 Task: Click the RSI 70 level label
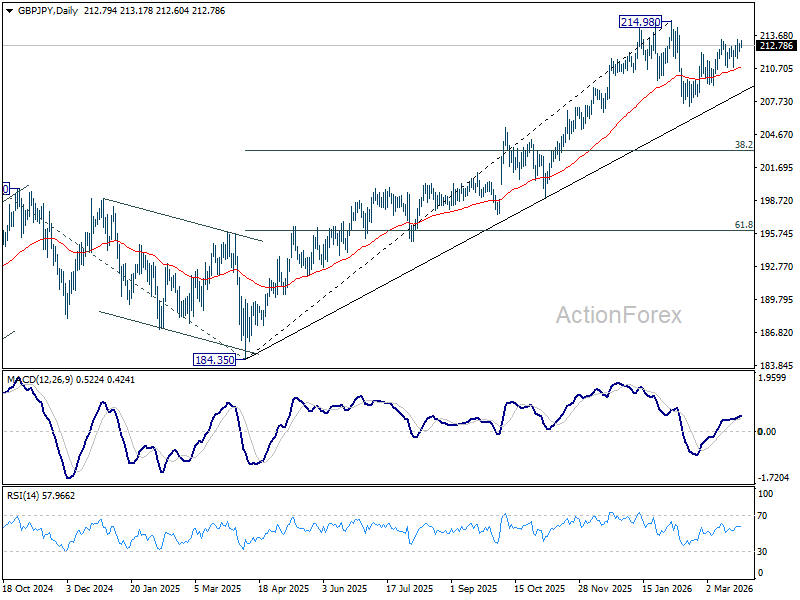(762, 516)
